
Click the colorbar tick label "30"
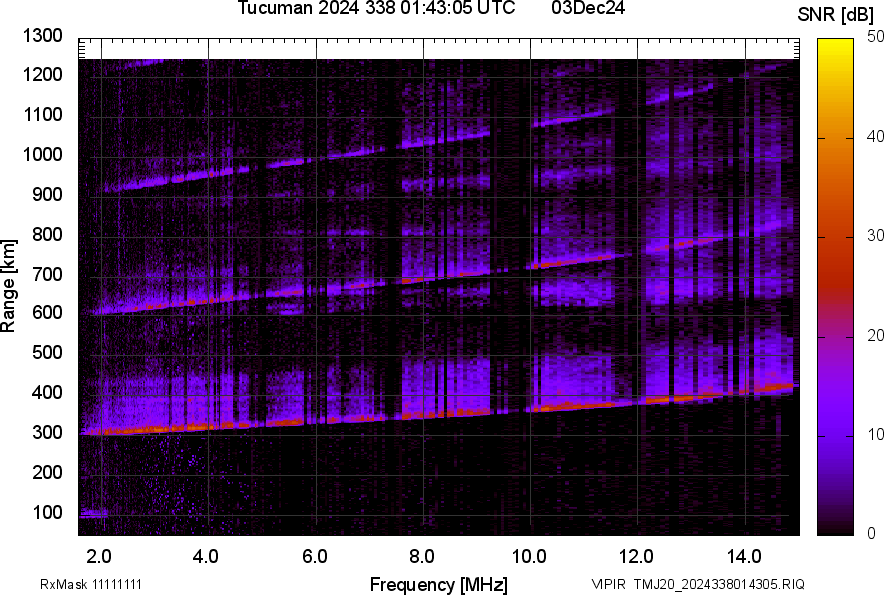click(876, 236)
